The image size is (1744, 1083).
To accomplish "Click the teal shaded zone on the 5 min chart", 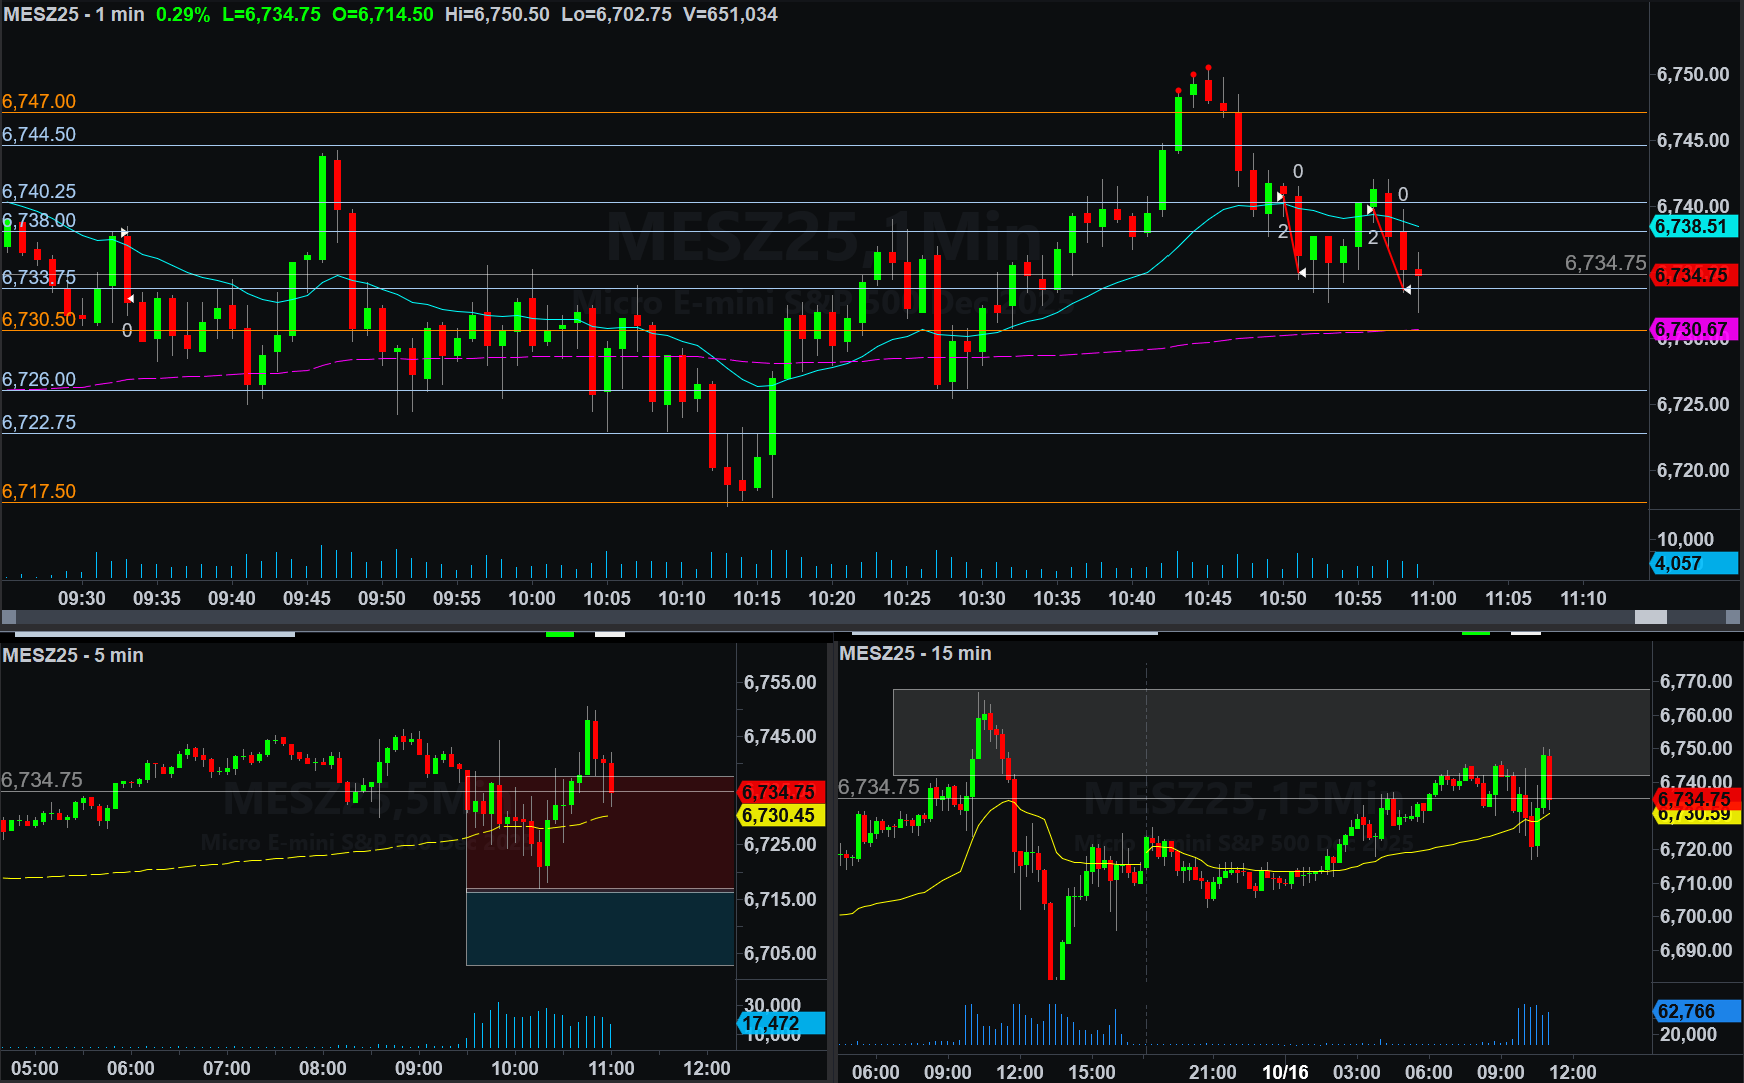I will tap(600, 928).
